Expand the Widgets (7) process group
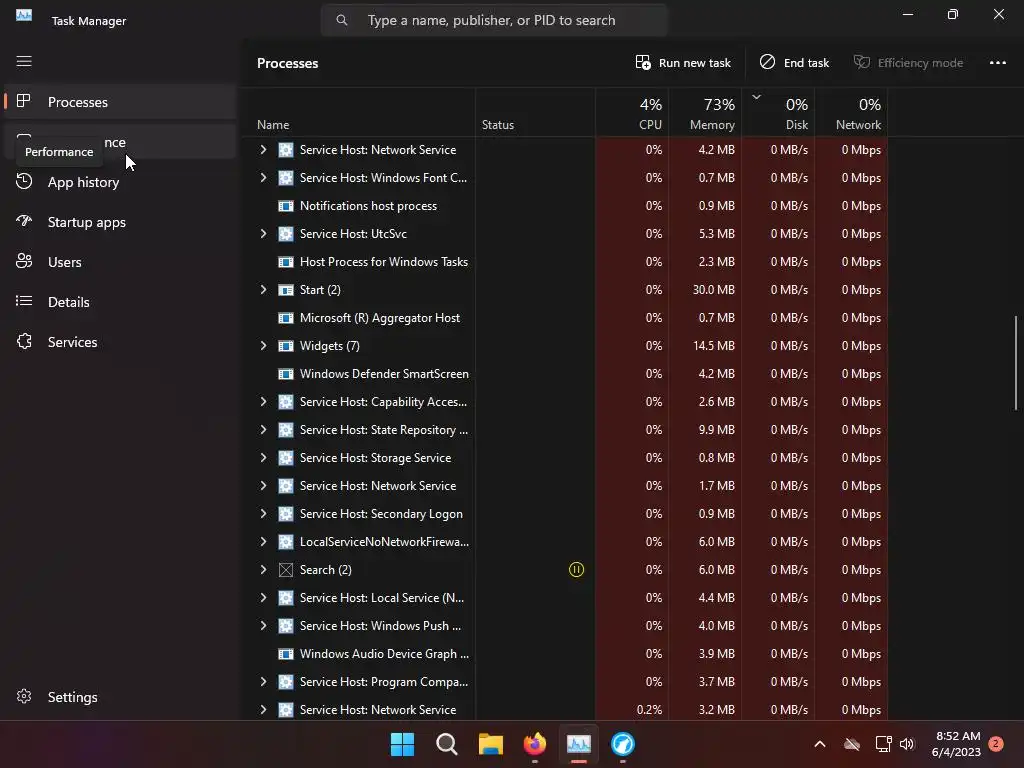This screenshot has width=1024, height=768. [x=263, y=345]
